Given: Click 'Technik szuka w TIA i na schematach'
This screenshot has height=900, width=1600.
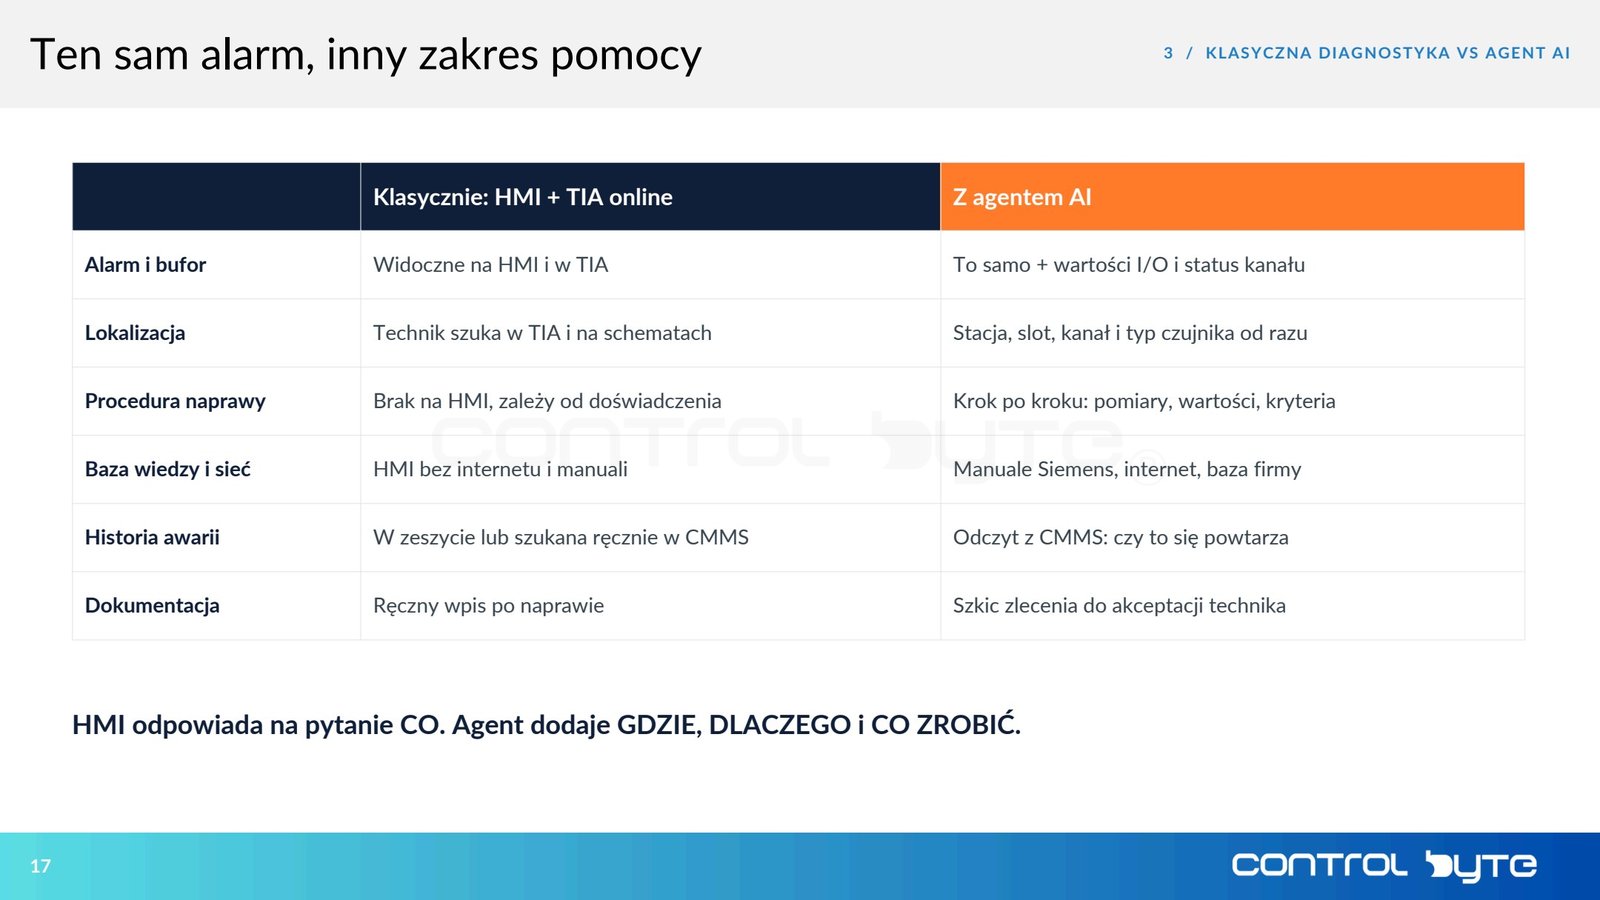Looking at the screenshot, I should point(542,333).
